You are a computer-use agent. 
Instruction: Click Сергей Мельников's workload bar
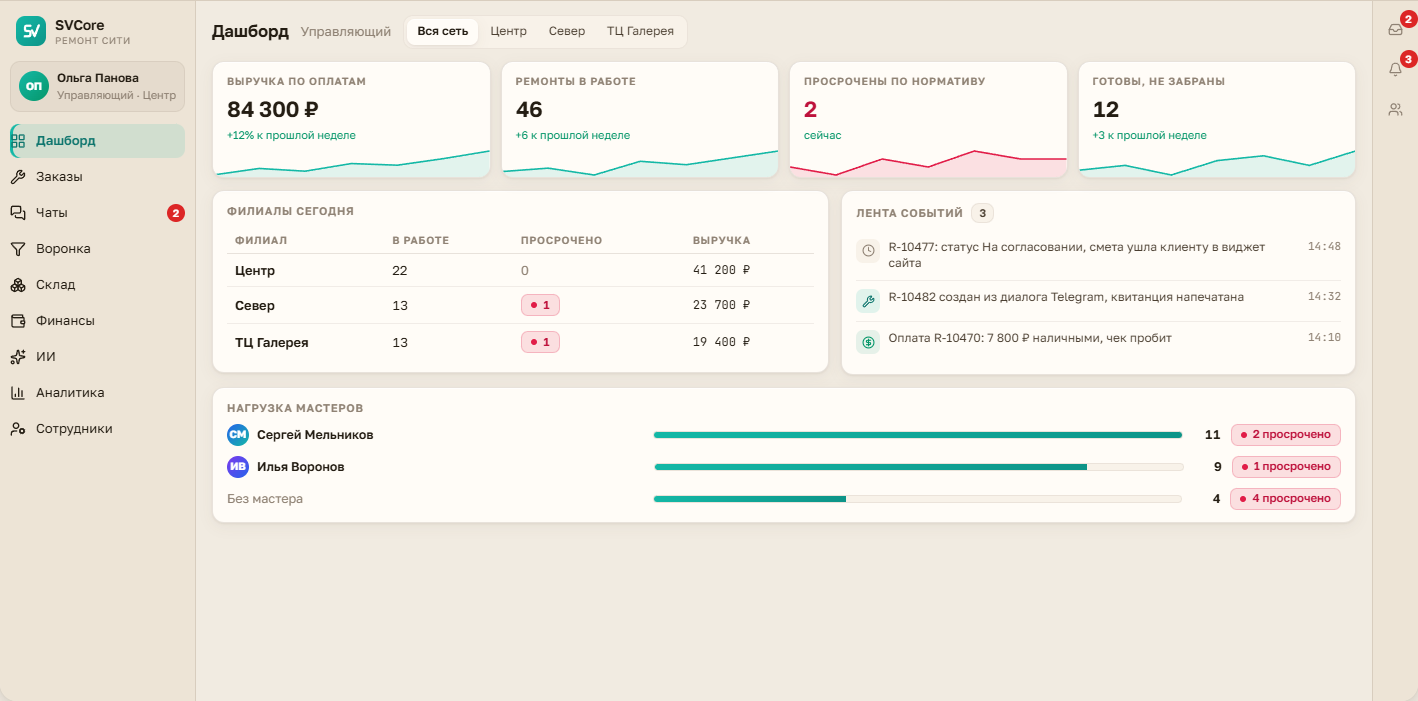918,435
